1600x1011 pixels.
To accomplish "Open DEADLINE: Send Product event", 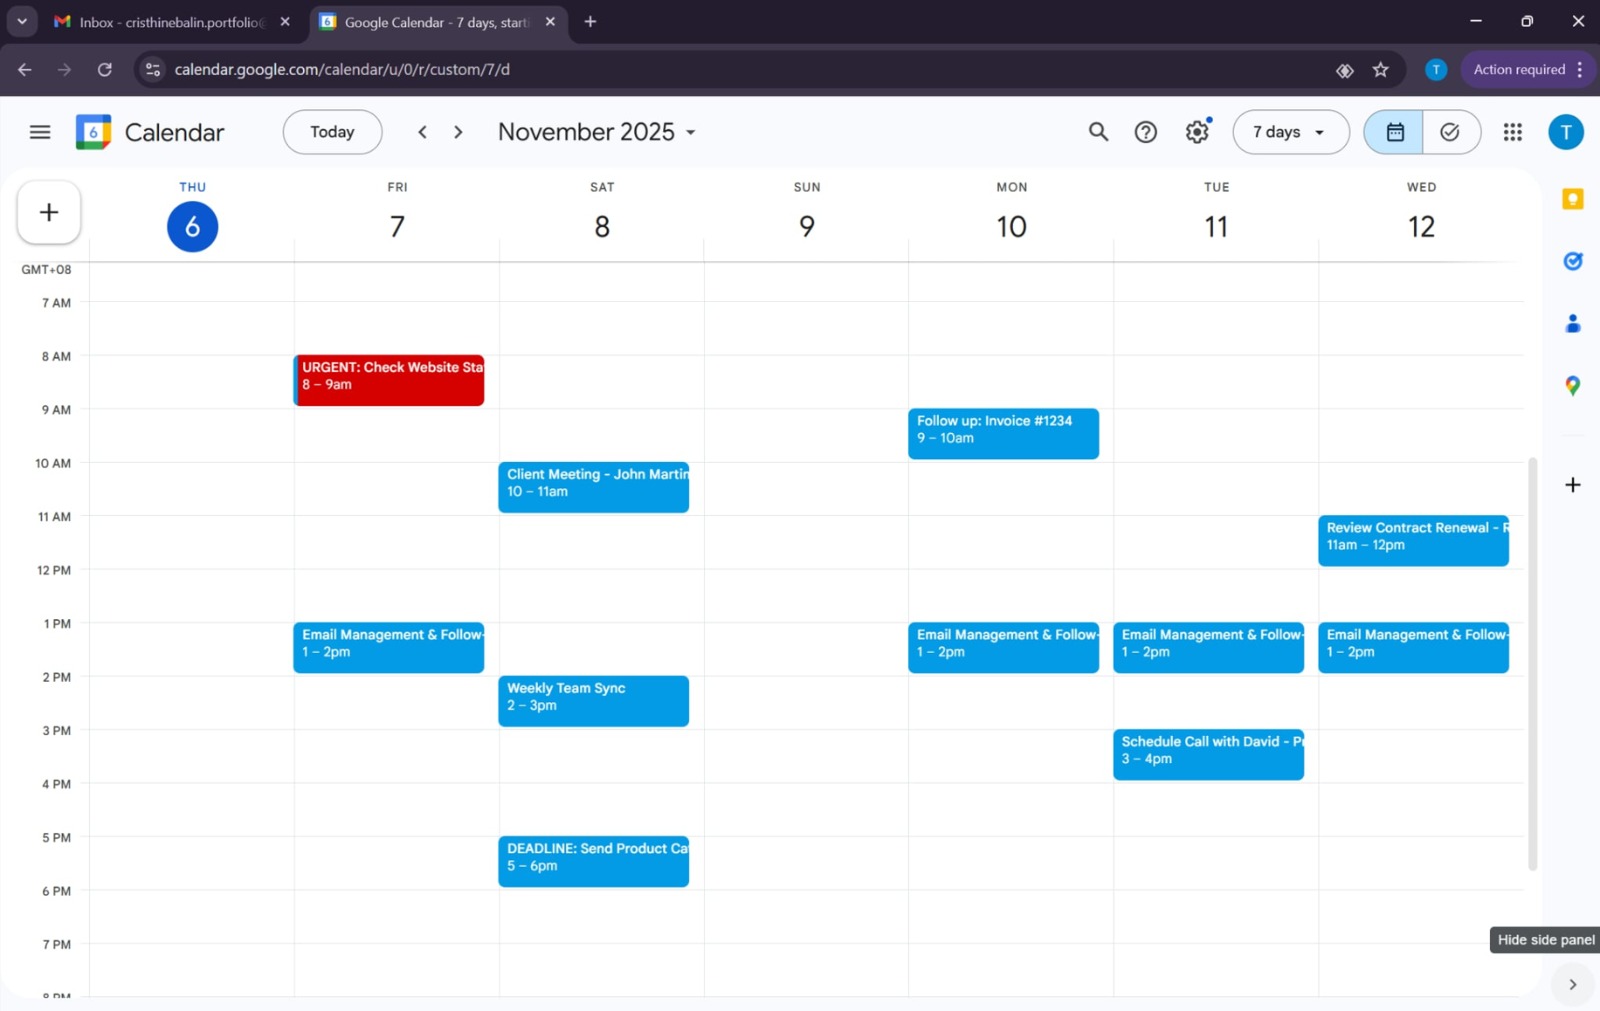I will (x=594, y=861).
